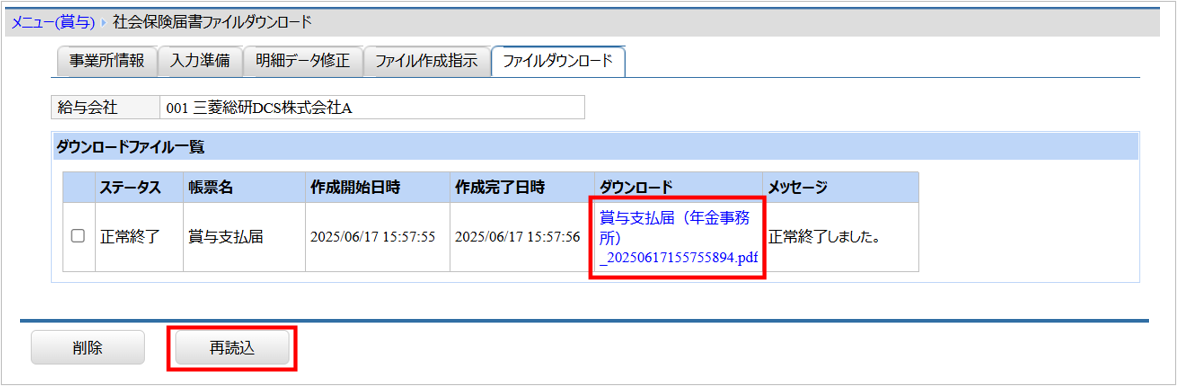Click the ダウンロード column header
Image resolution: width=1177 pixels, height=386 pixels.
pyautogui.click(x=679, y=187)
